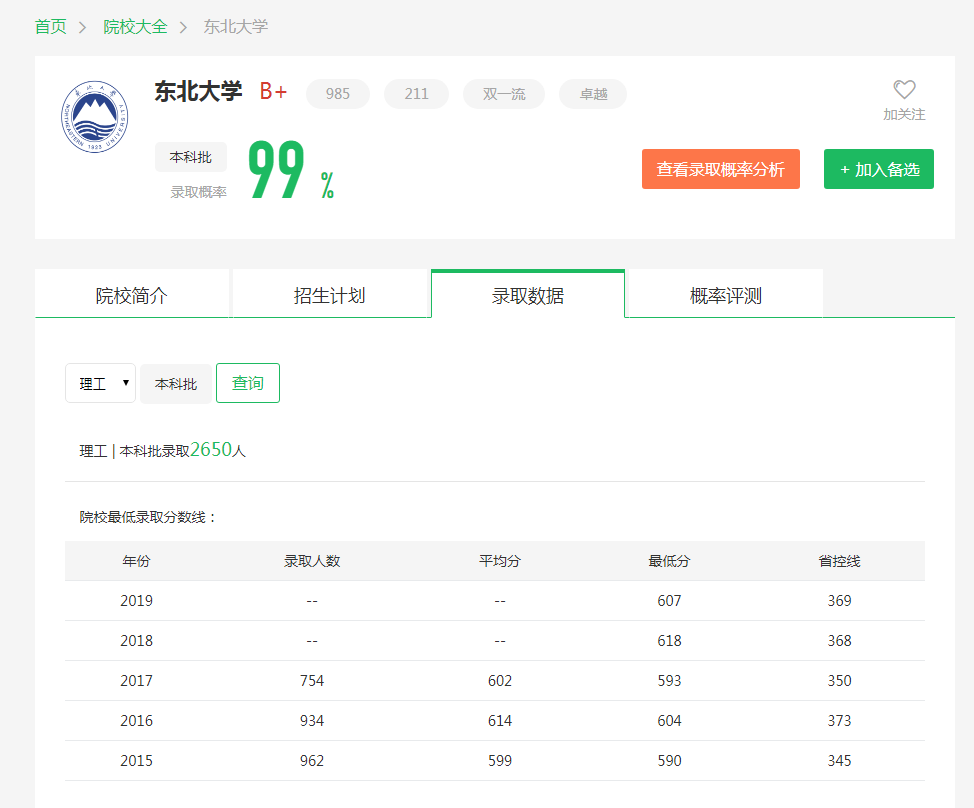This screenshot has height=808, width=974.
Task: Click the 东北大学 breadcrumb item
Action: pyautogui.click(x=236, y=27)
